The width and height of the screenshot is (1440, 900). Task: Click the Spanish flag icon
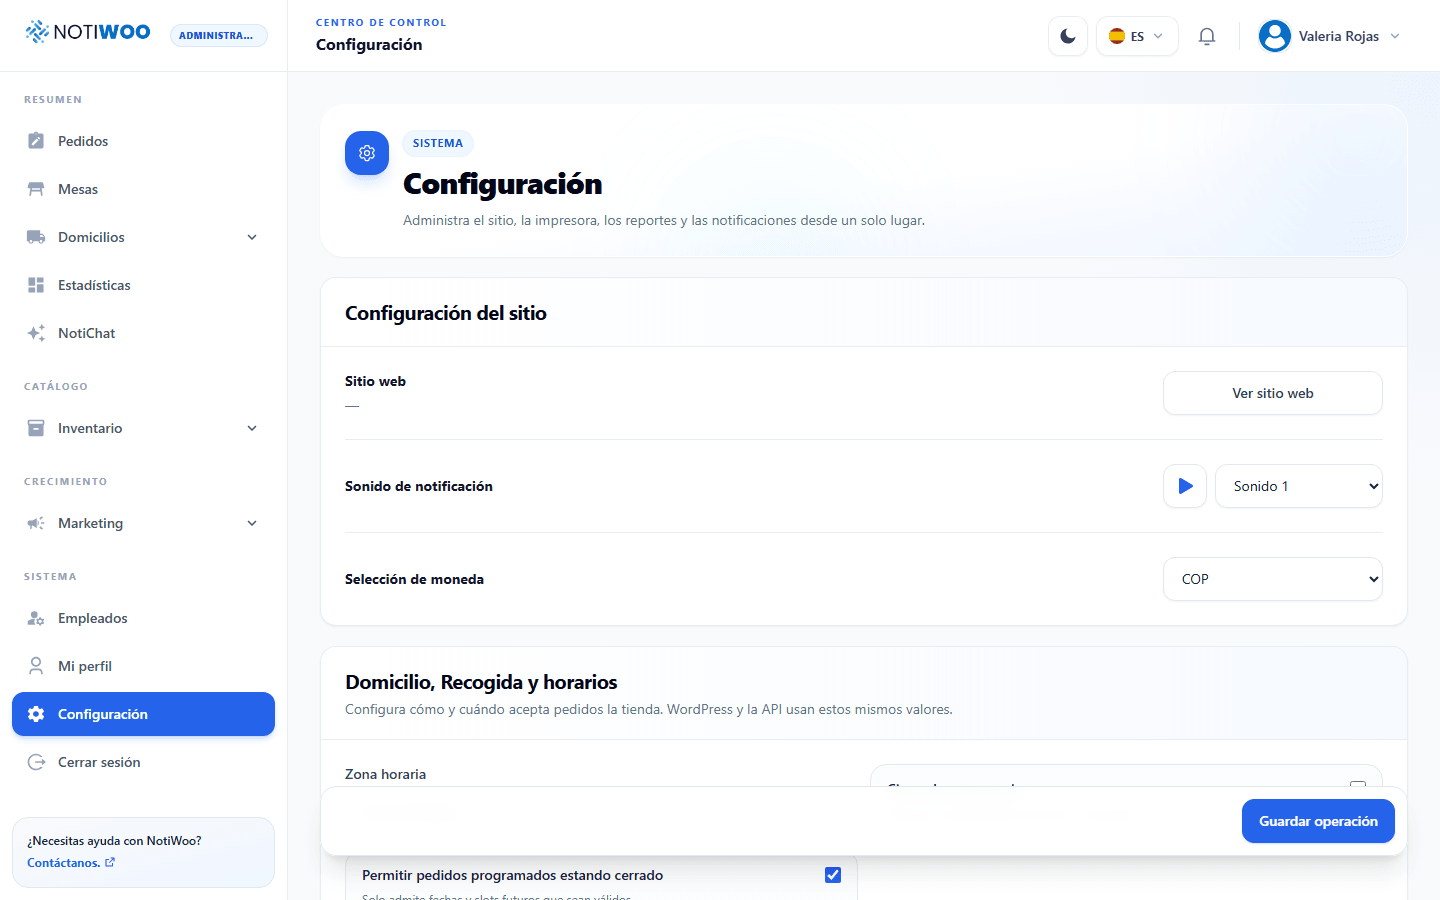coord(1117,36)
